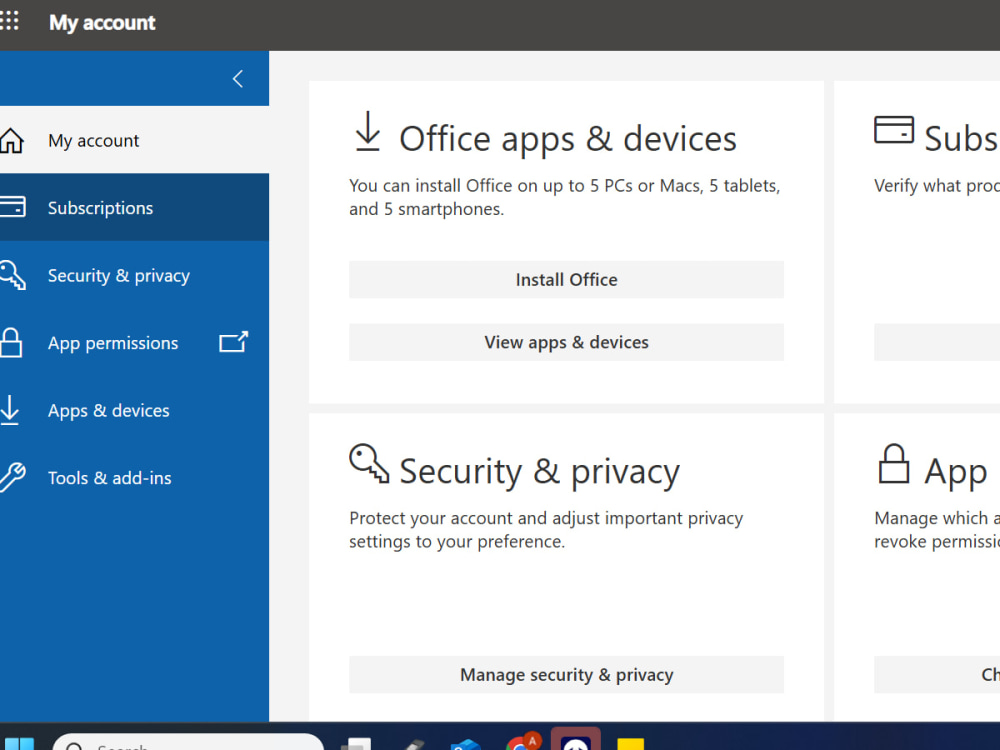Click the Windows Start button
1000x750 pixels.
click(x=18, y=744)
